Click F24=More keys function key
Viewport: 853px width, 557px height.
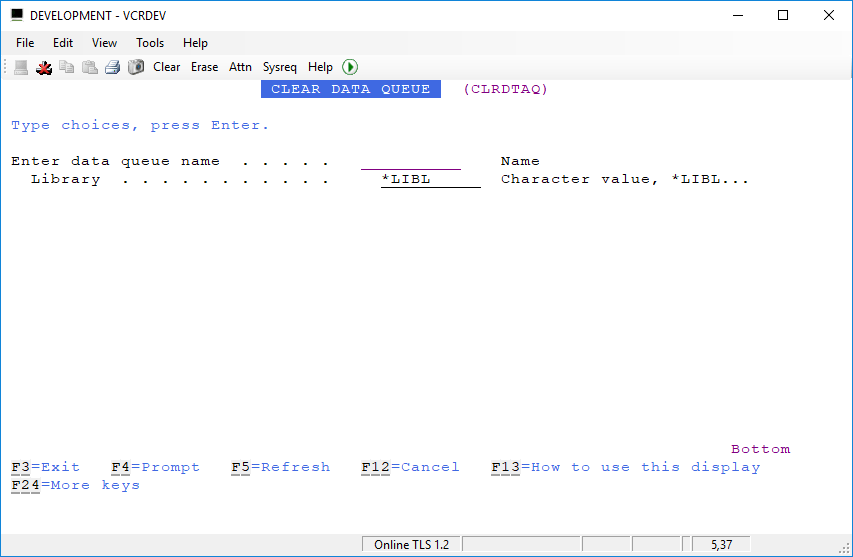point(76,485)
